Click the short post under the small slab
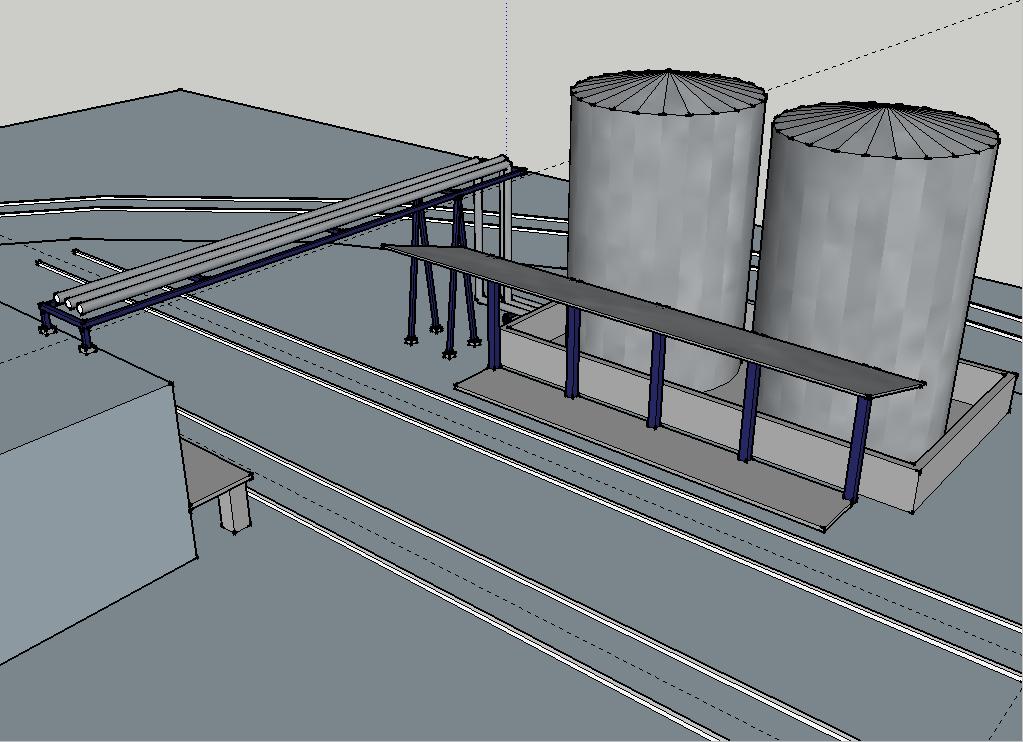The width and height of the screenshot is (1023, 742). pos(234,508)
